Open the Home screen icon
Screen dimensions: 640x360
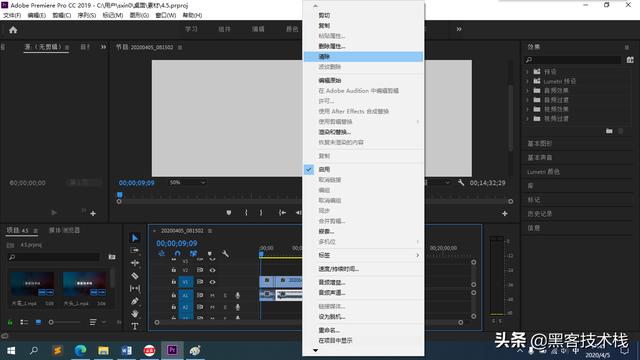(13, 30)
